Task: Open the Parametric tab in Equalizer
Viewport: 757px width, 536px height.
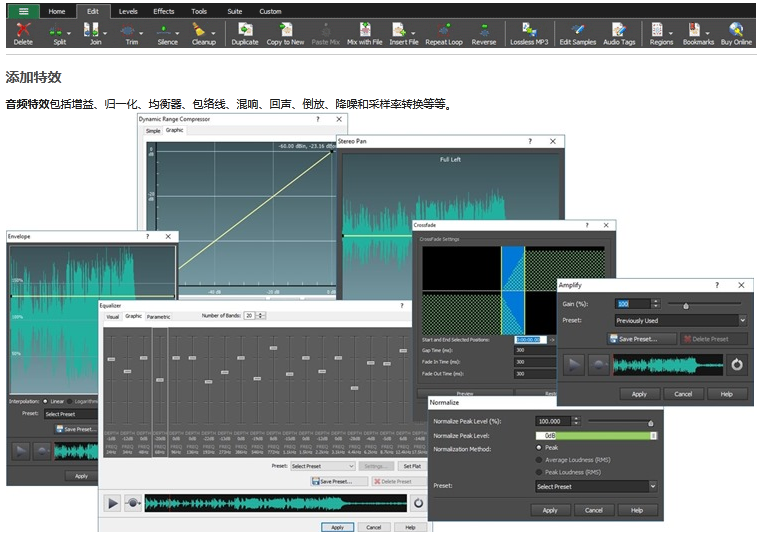Action: tap(158, 316)
